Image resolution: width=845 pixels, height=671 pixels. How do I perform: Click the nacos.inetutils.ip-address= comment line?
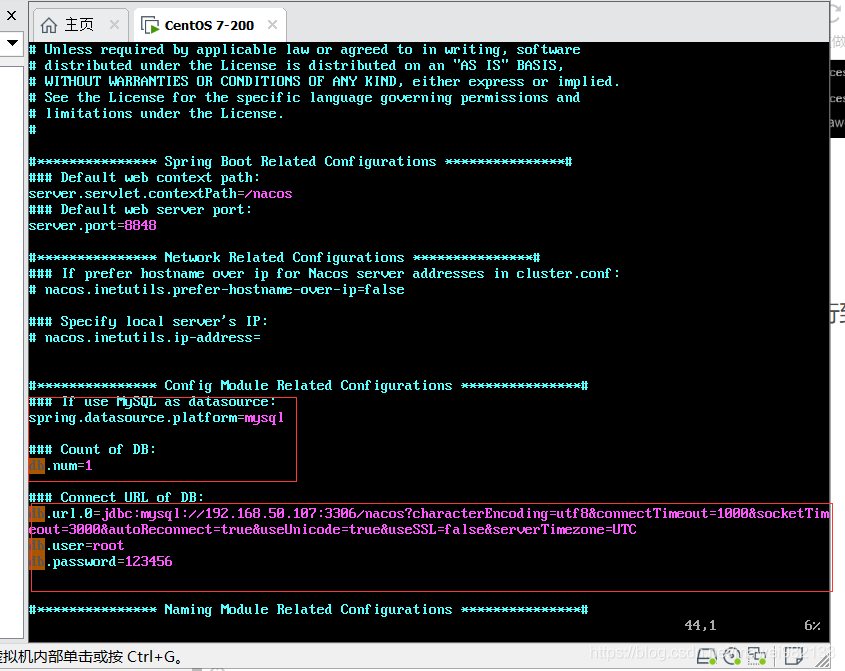point(144,338)
